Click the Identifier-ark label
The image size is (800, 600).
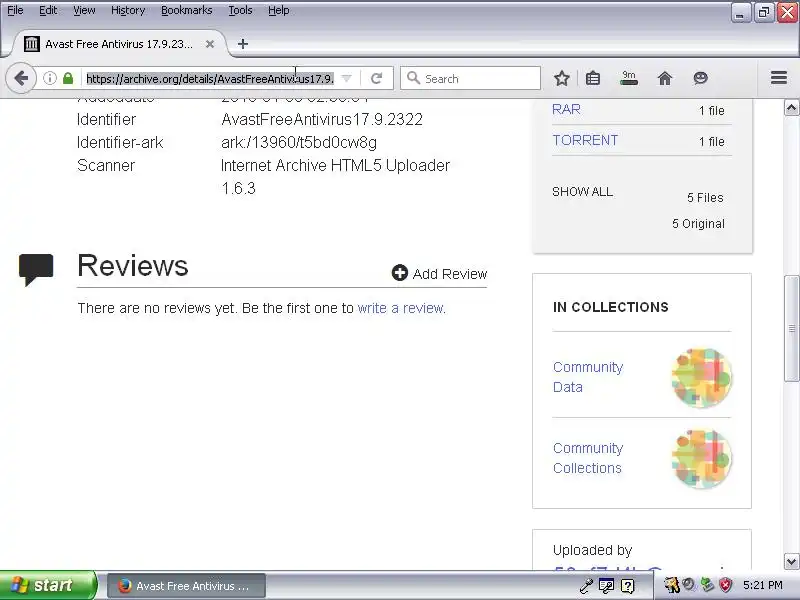[120, 142]
